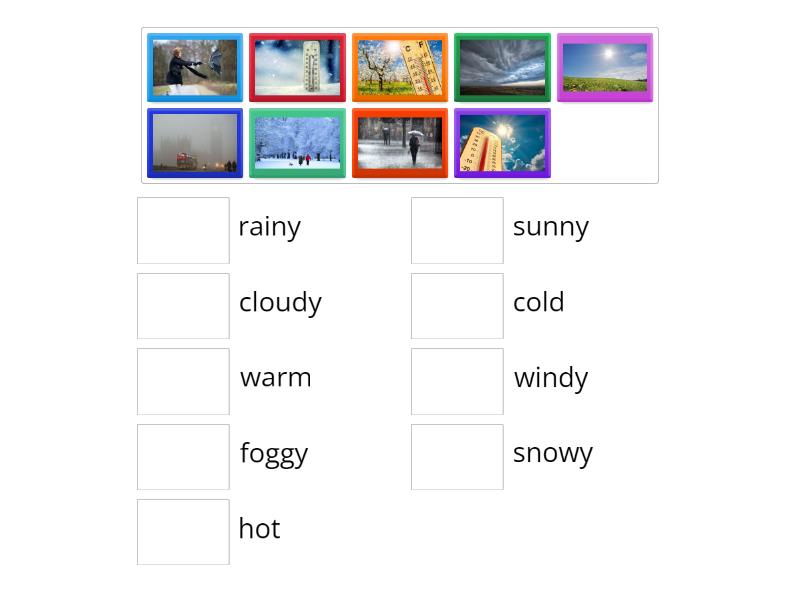Click the empty answer box beside snowy
The width and height of the screenshot is (800, 600).
pos(457,457)
